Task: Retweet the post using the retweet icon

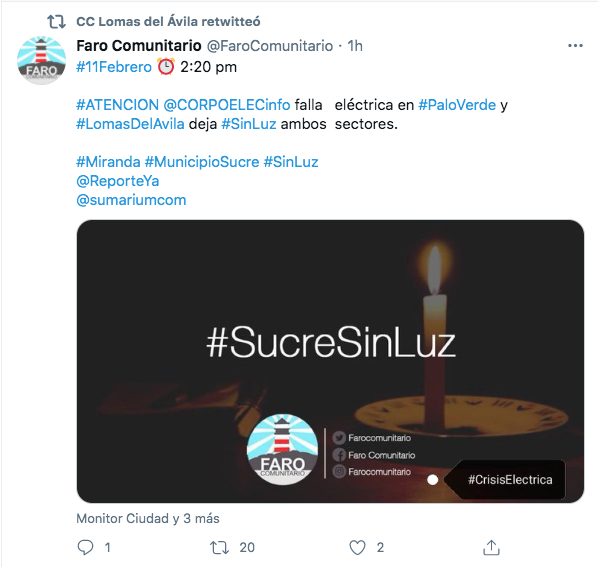Action: tap(219, 548)
